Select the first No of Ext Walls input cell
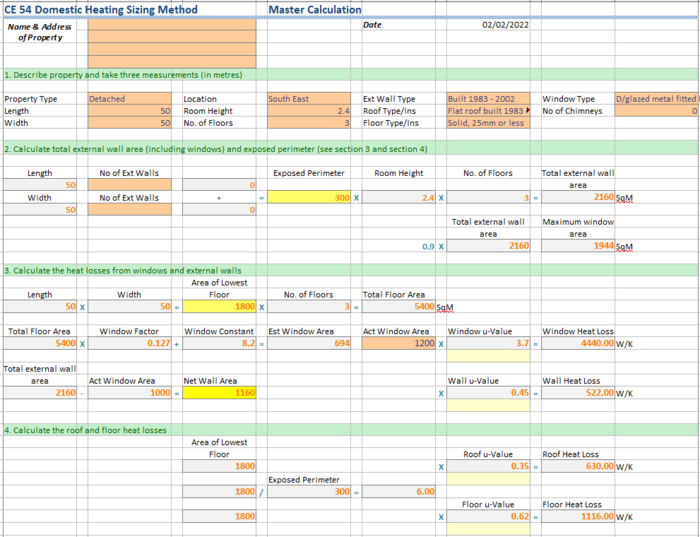This screenshot has width=700, height=537. coord(129,185)
